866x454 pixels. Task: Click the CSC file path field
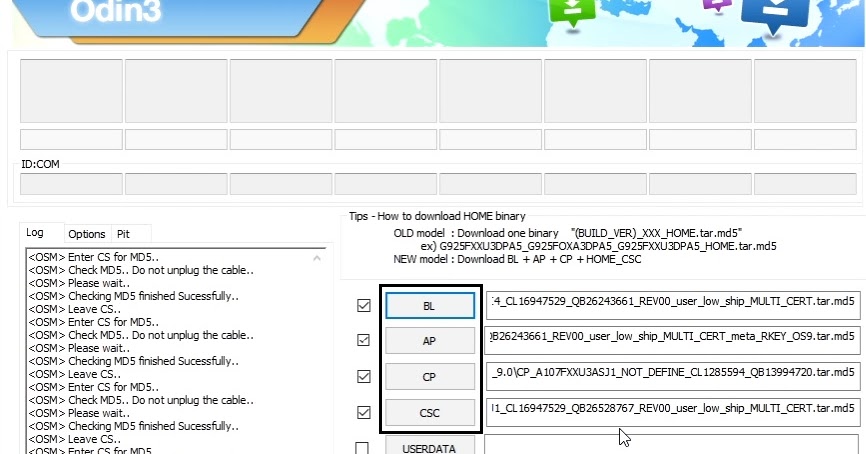coord(673,412)
